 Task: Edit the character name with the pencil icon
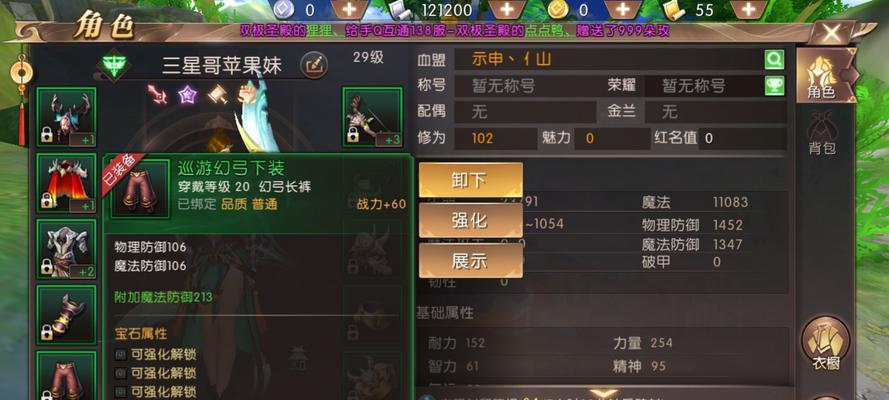pyautogui.click(x=314, y=66)
